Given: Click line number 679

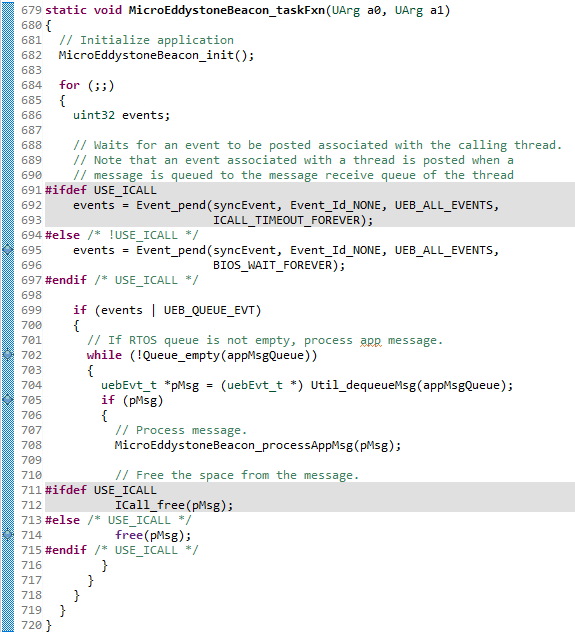Looking at the screenshot, I should pos(31,10).
